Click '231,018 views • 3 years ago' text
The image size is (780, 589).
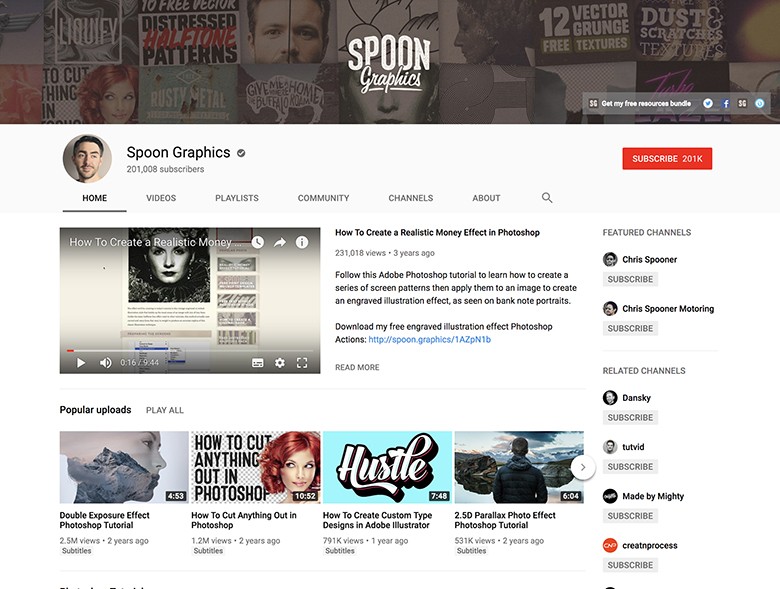click(385, 253)
